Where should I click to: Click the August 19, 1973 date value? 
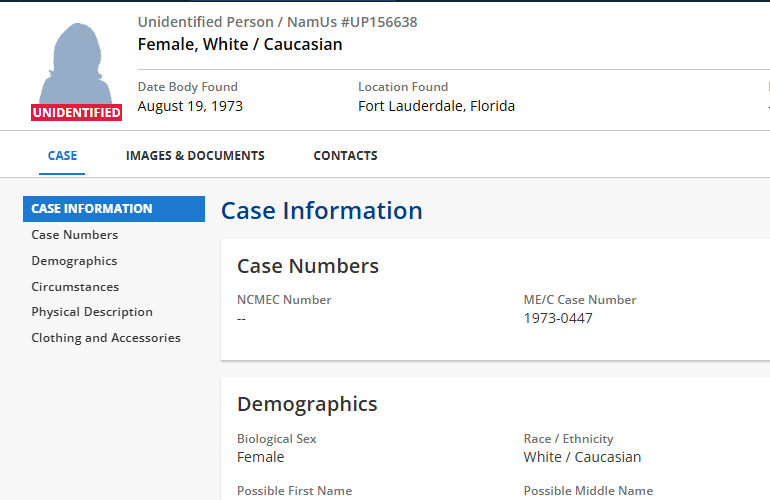(x=190, y=106)
